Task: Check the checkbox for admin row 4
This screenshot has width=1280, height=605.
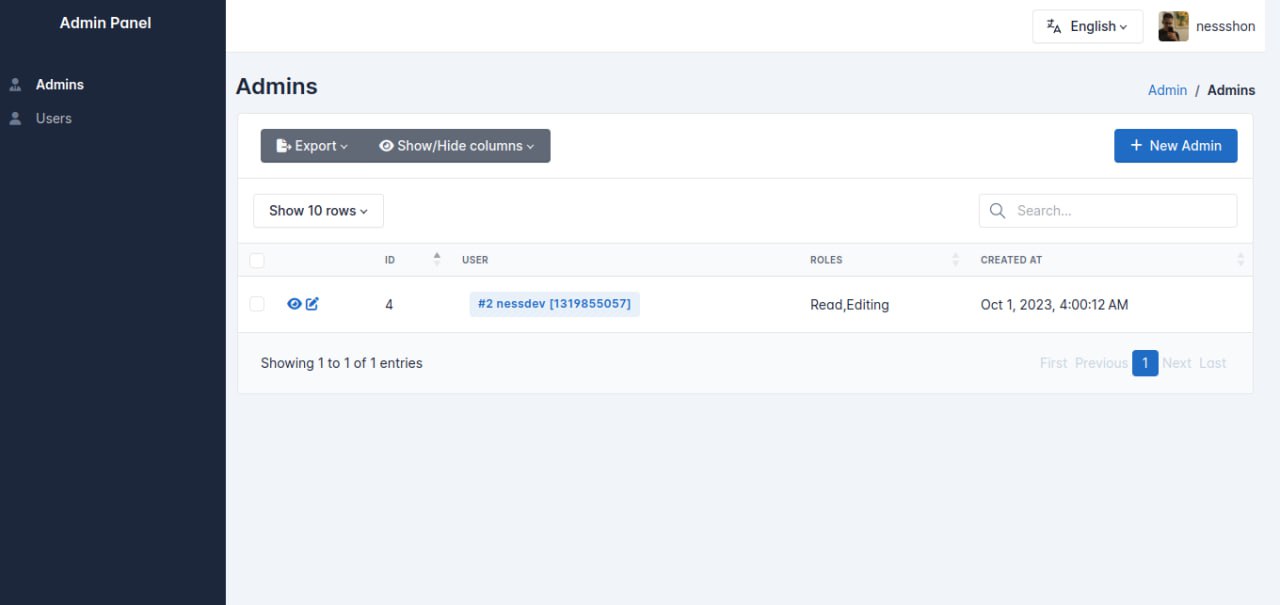Action: coord(257,304)
